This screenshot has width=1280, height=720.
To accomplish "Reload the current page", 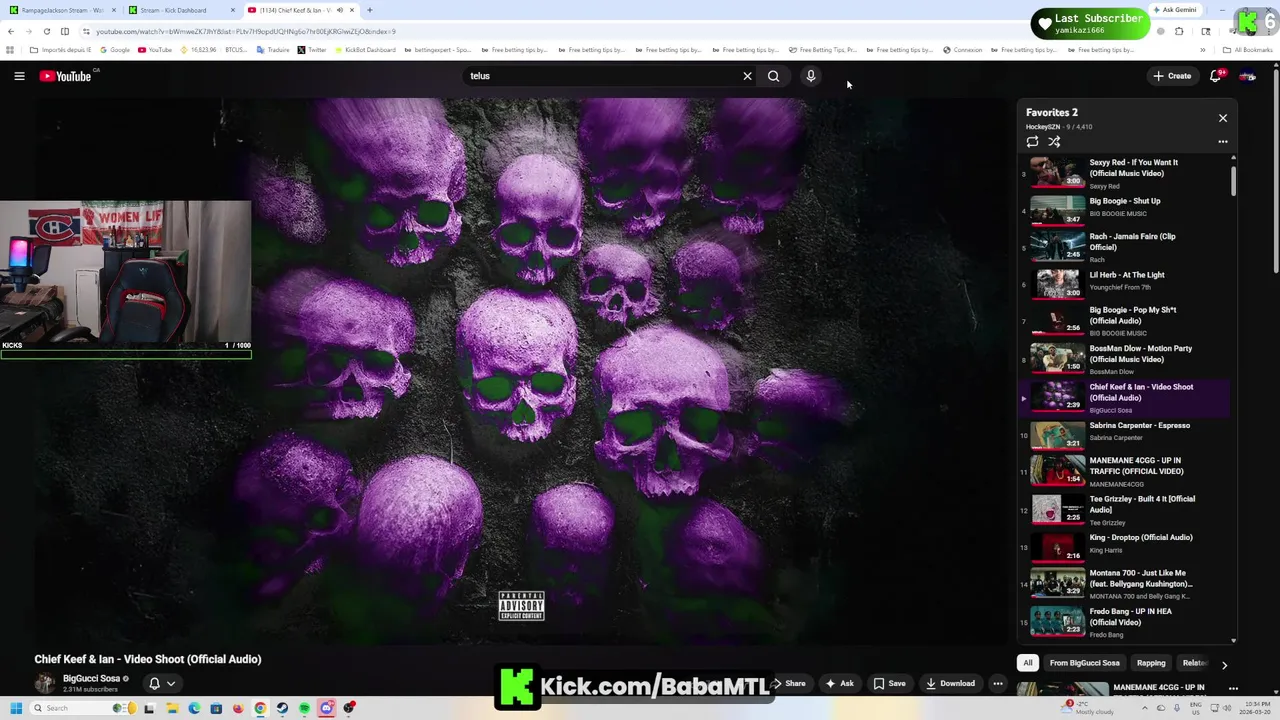I will [x=47, y=31].
